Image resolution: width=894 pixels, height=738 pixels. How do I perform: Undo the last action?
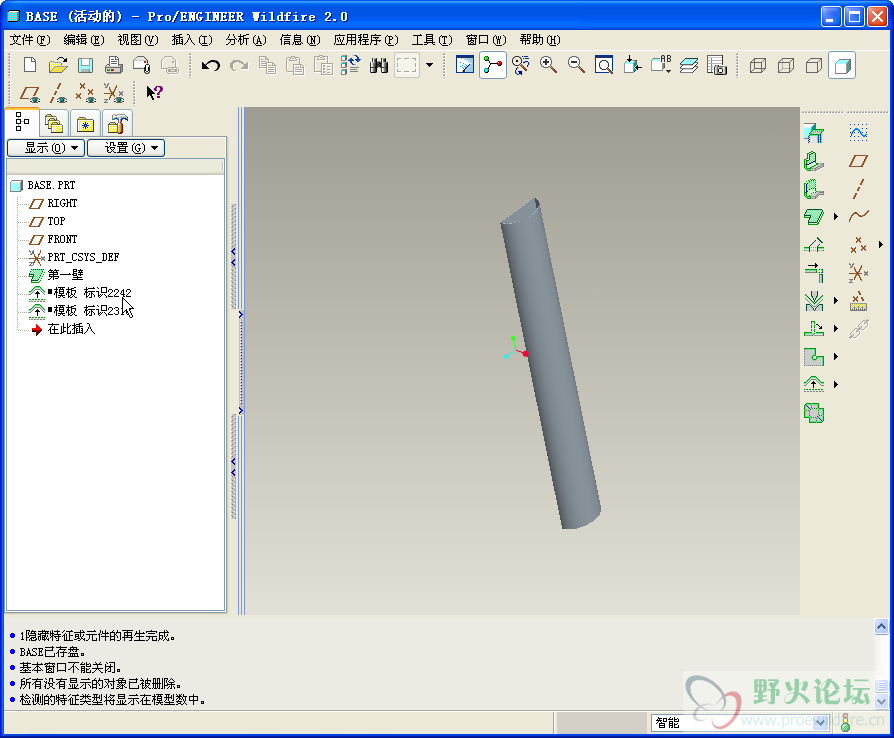211,66
